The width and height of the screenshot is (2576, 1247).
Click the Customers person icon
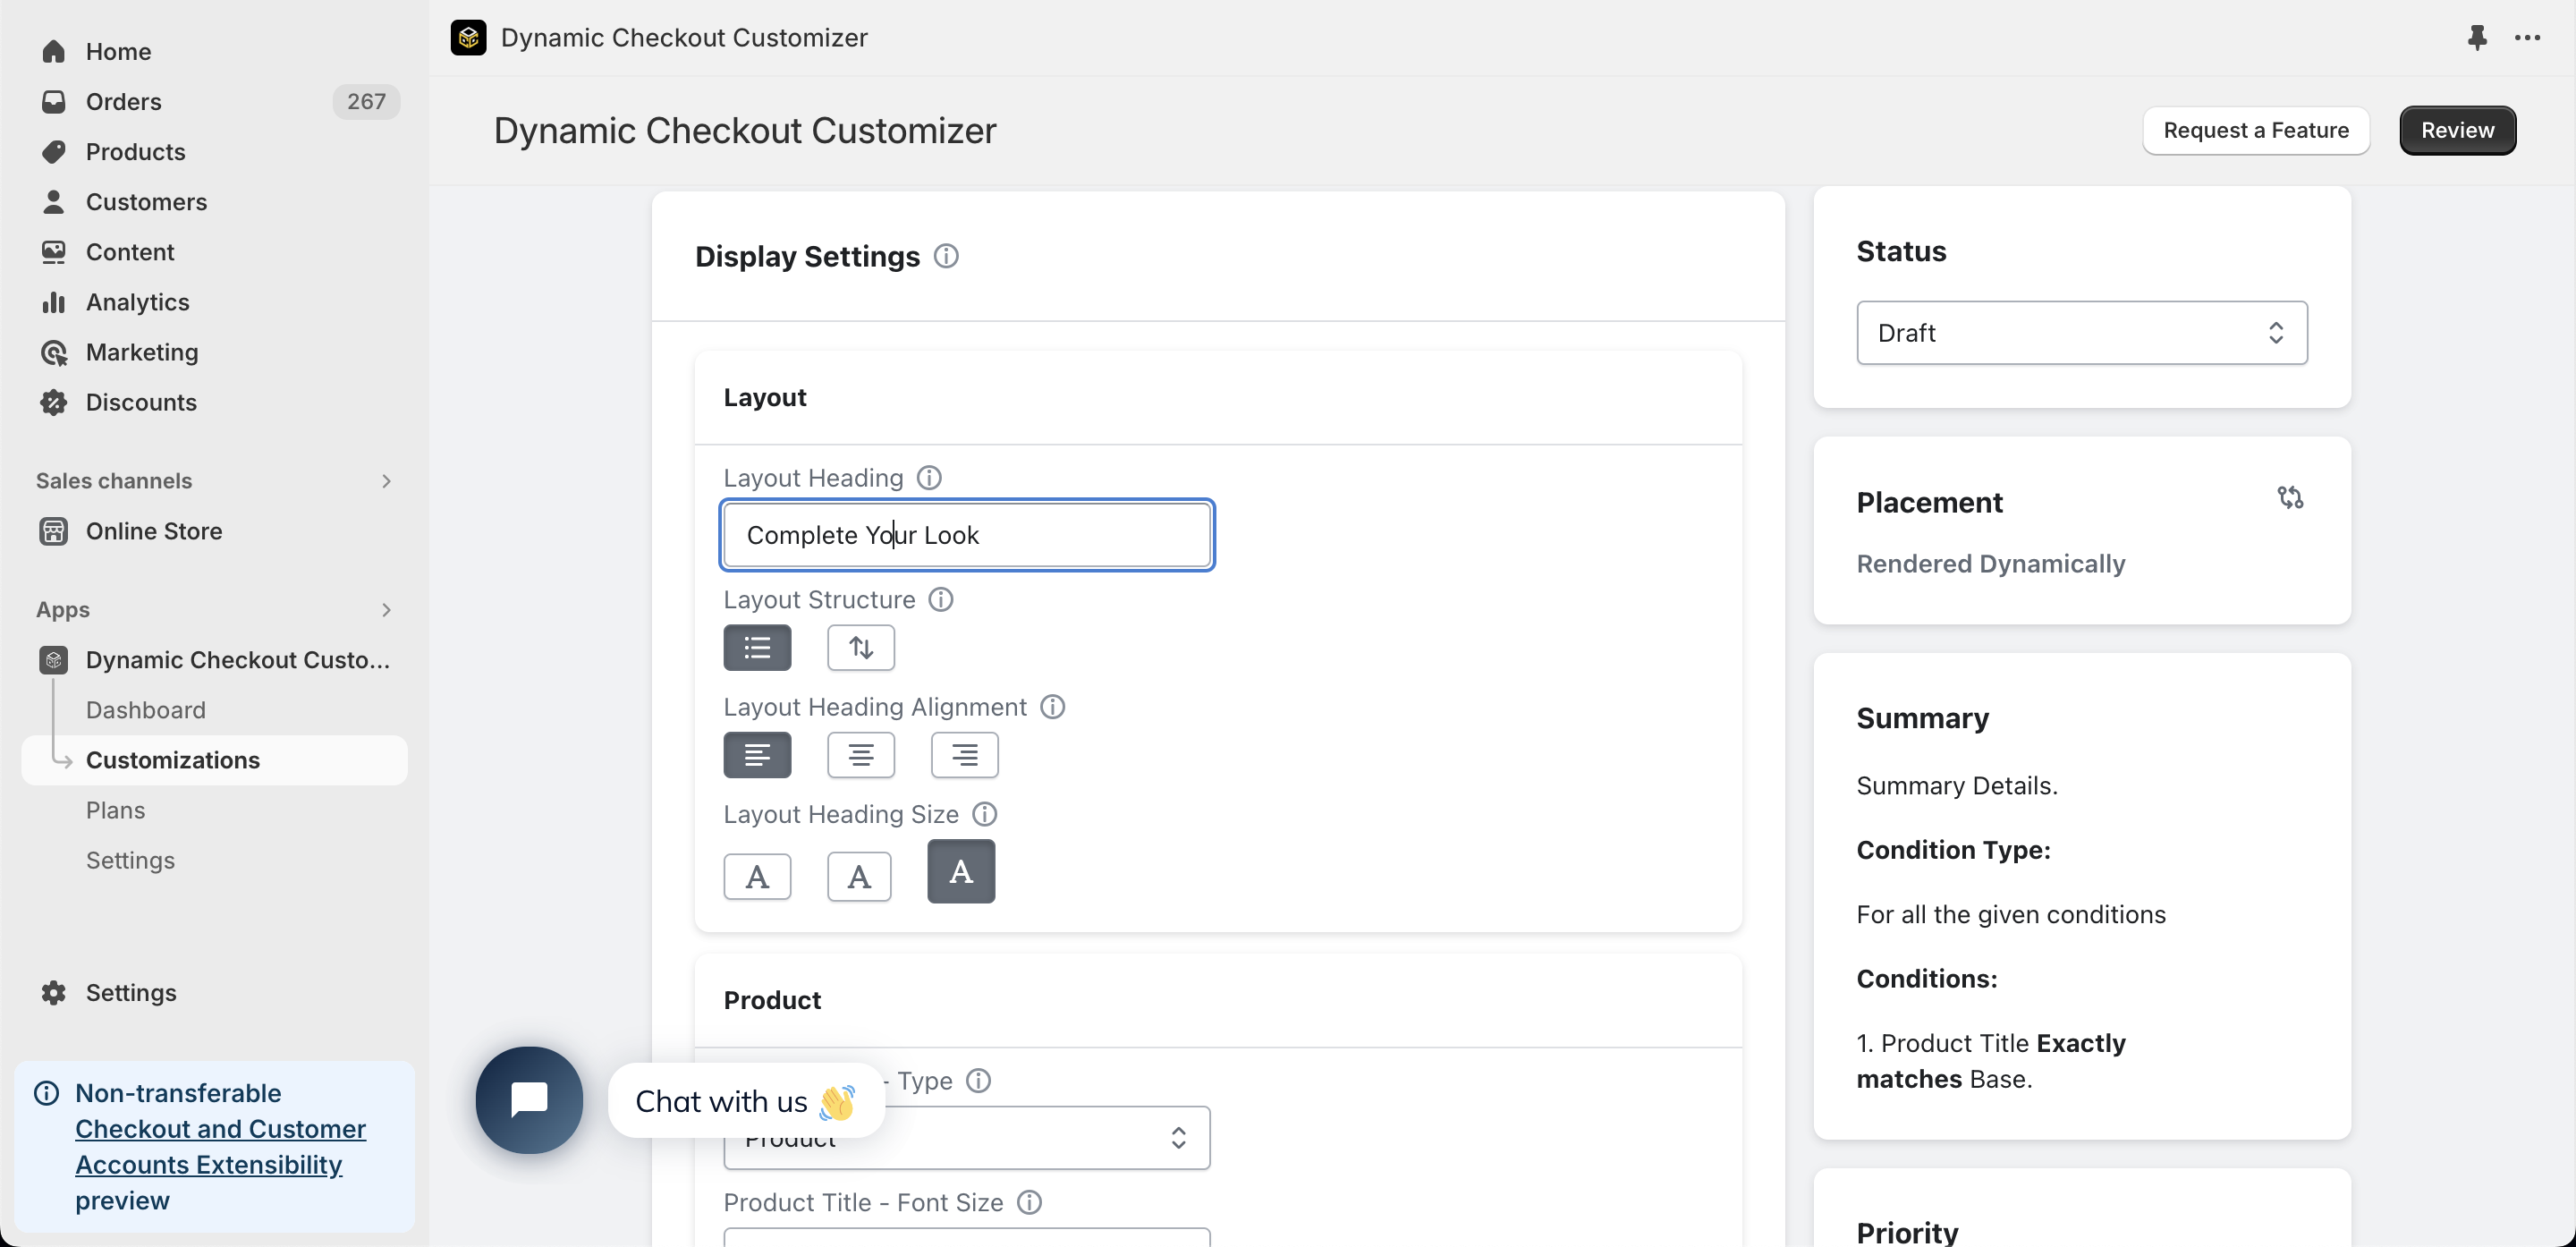tap(54, 201)
